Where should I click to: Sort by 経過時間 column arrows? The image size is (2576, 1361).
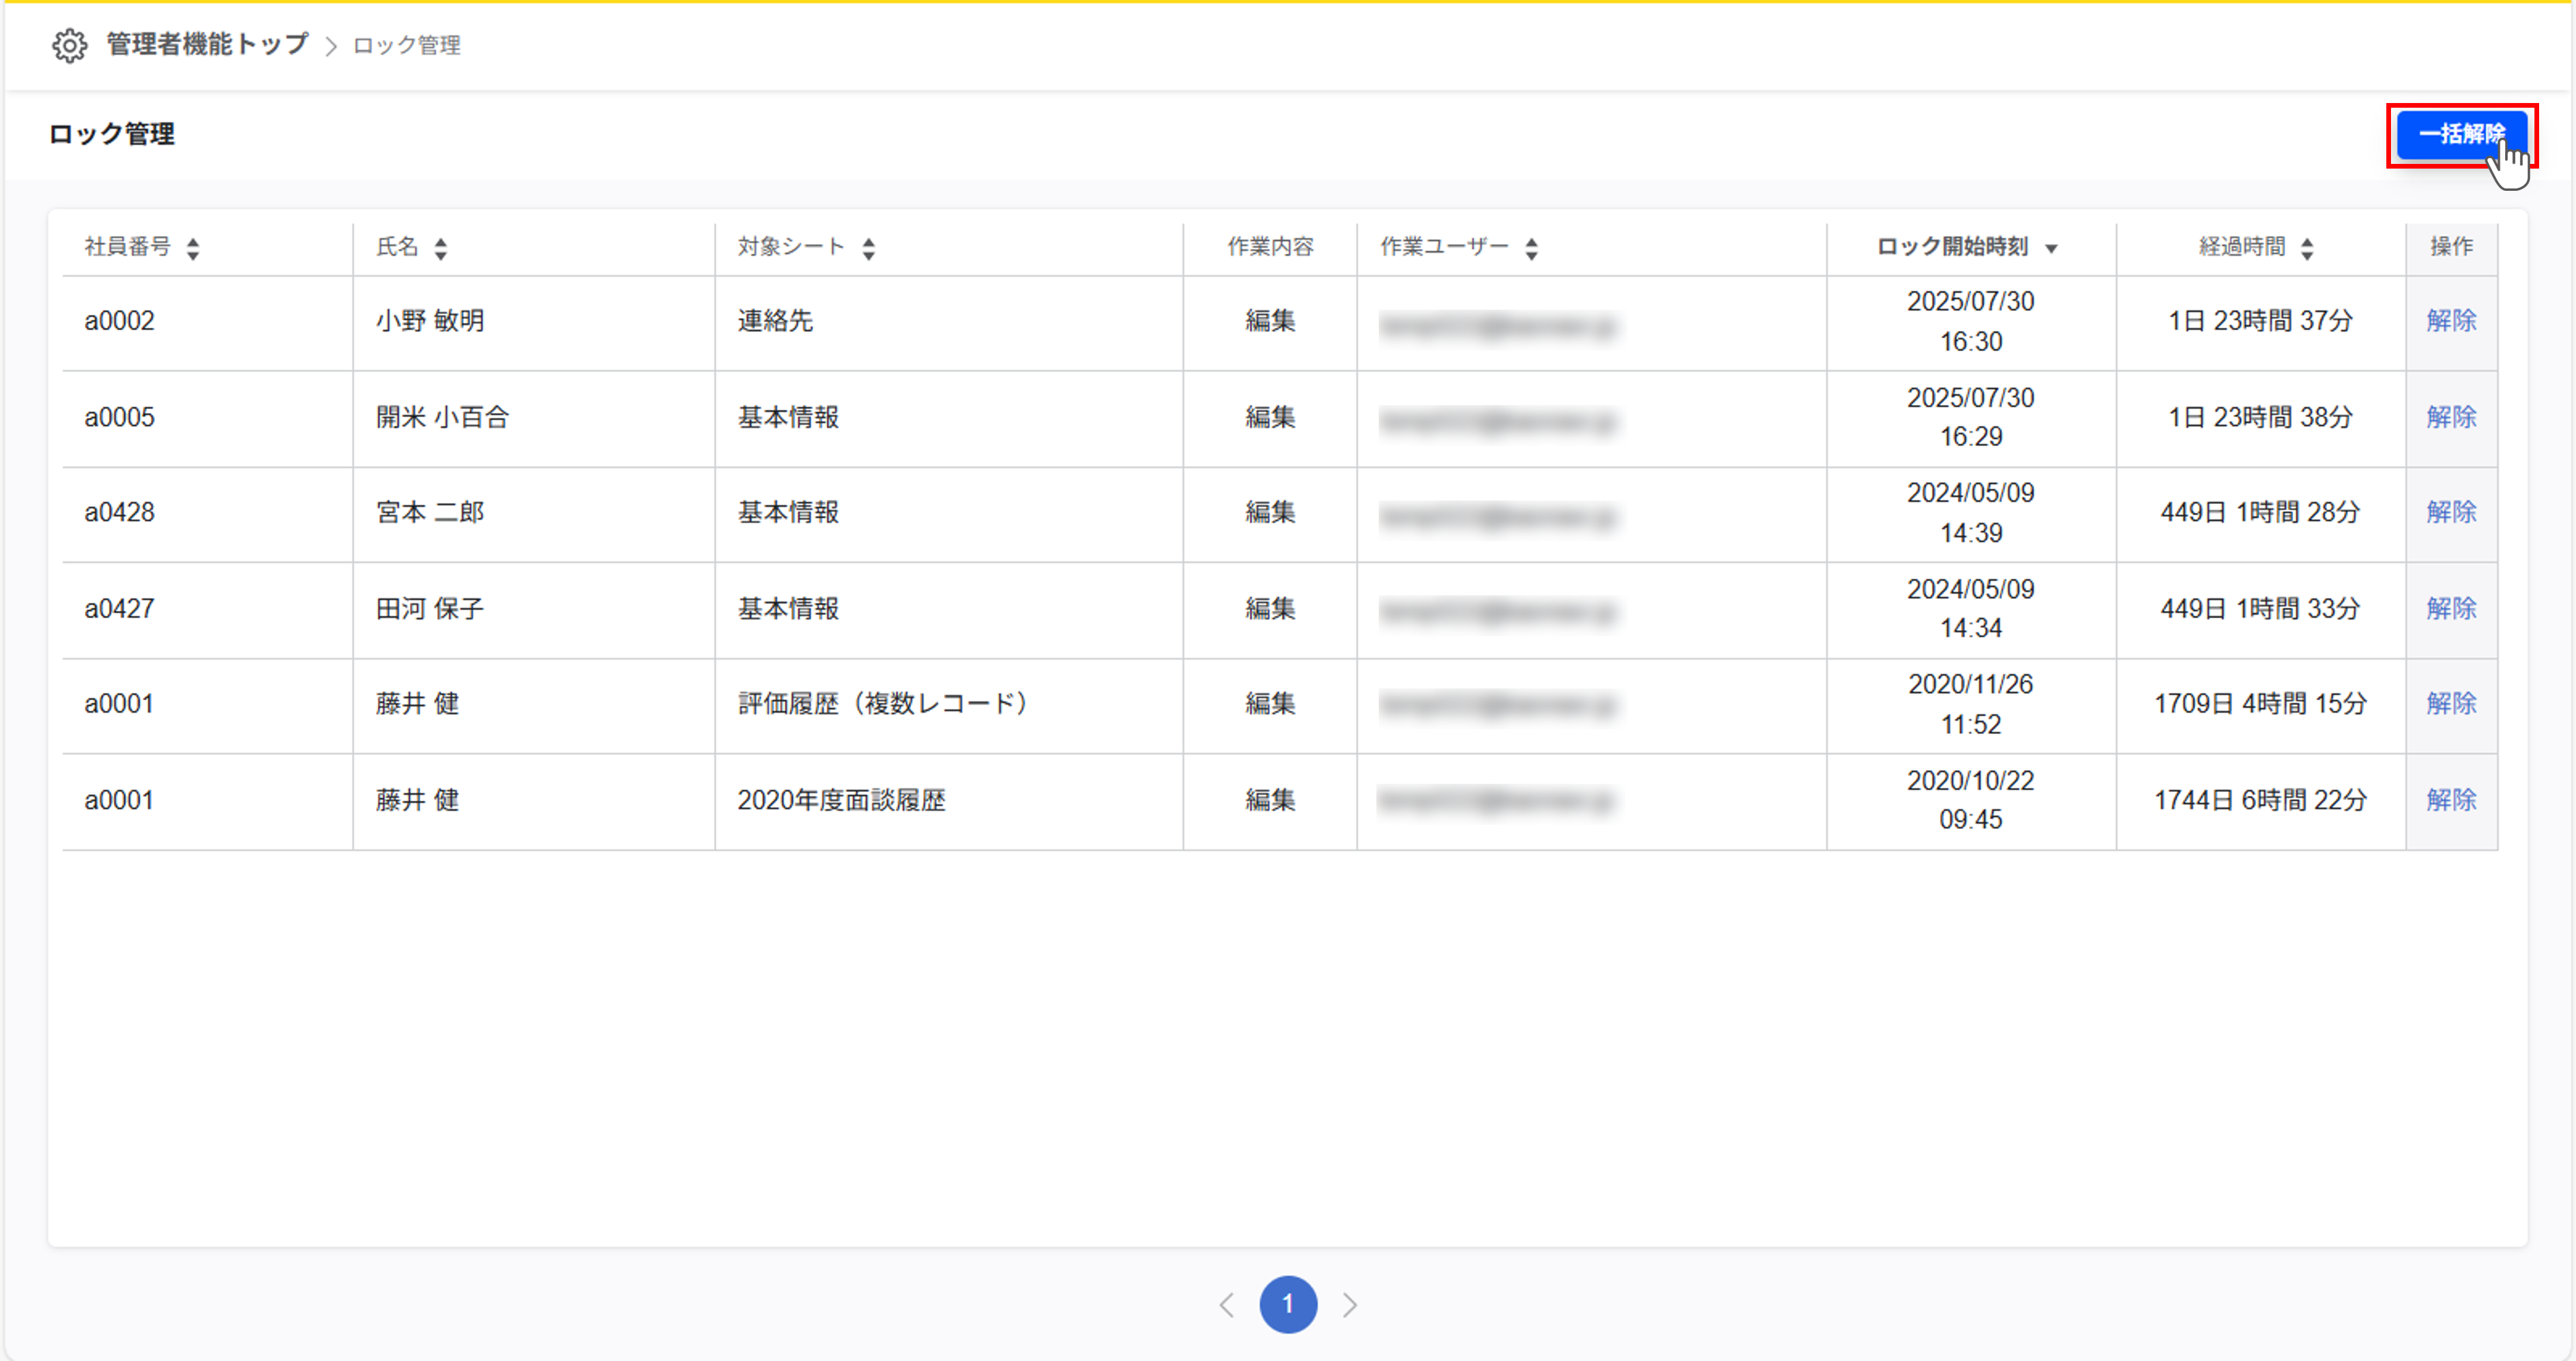coord(2307,248)
